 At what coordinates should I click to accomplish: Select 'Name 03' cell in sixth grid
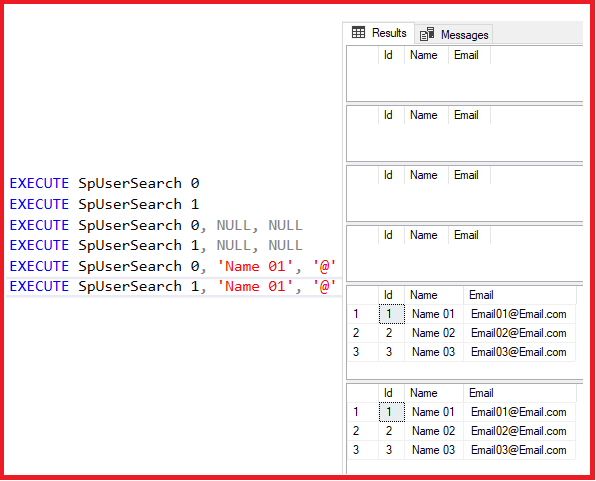click(x=434, y=450)
